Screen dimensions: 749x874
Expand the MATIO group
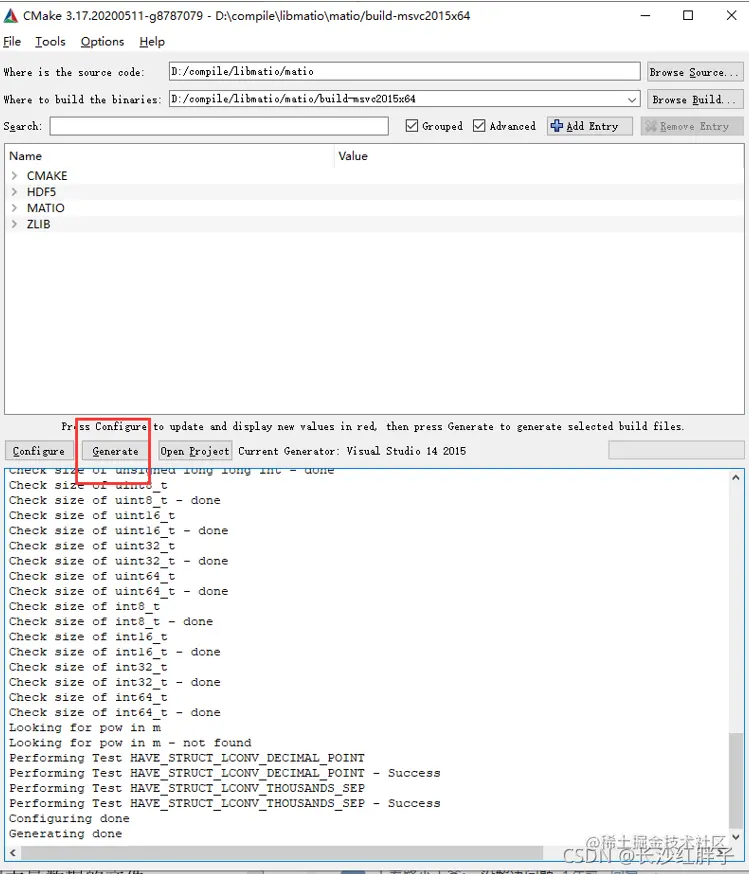click(x=14, y=208)
